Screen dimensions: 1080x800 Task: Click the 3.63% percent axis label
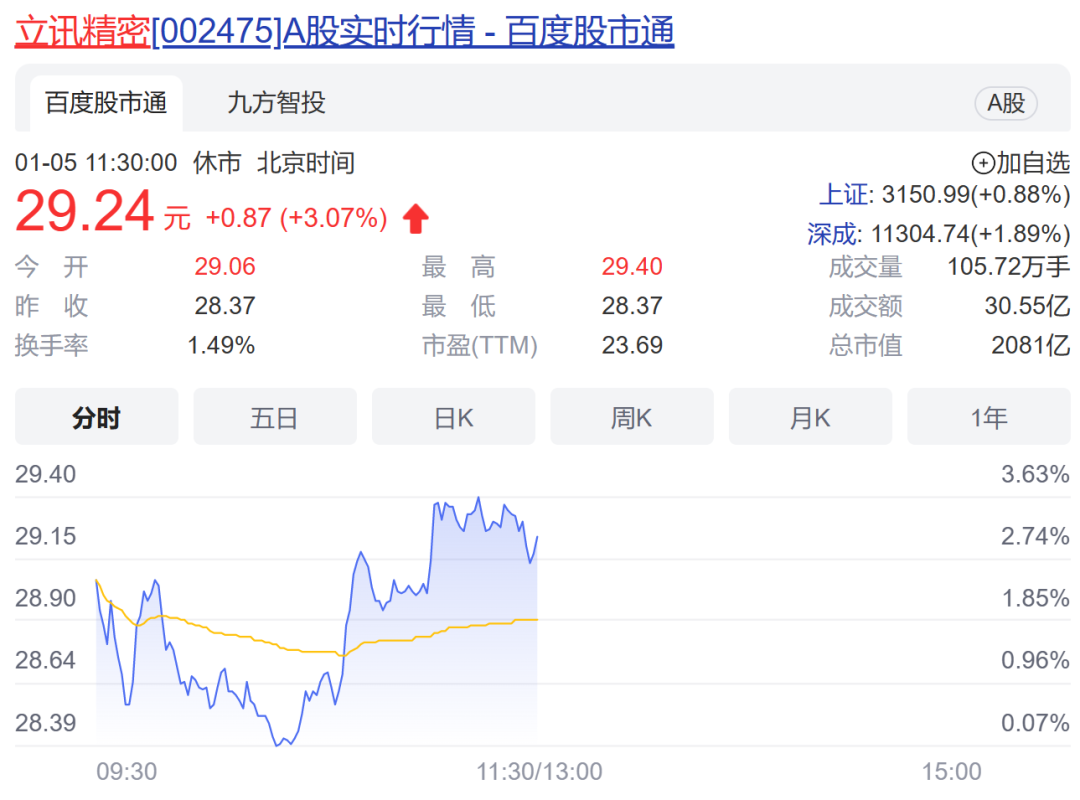[1035, 474]
